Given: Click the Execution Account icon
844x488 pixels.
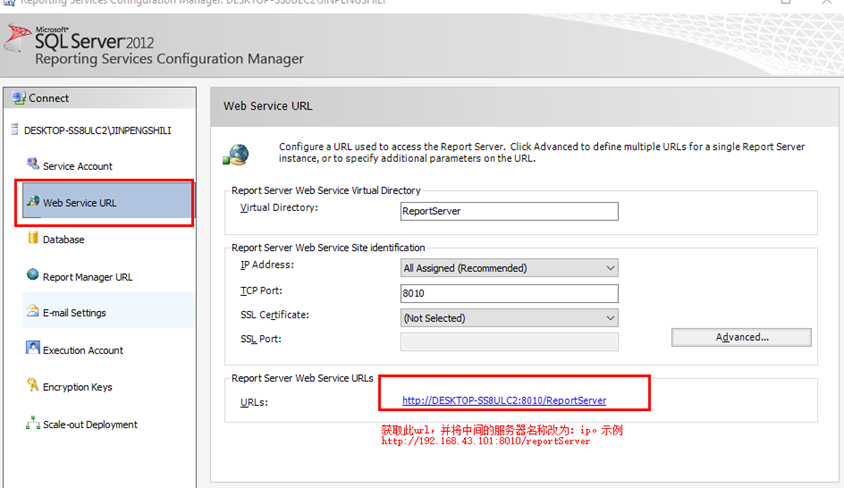Looking at the screenshot, I should [33, 348].
